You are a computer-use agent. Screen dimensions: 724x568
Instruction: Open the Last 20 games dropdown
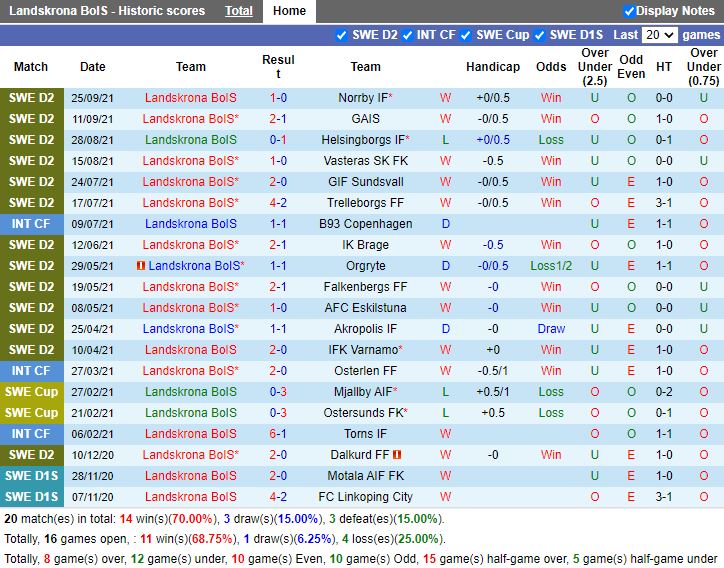(660, 35)
